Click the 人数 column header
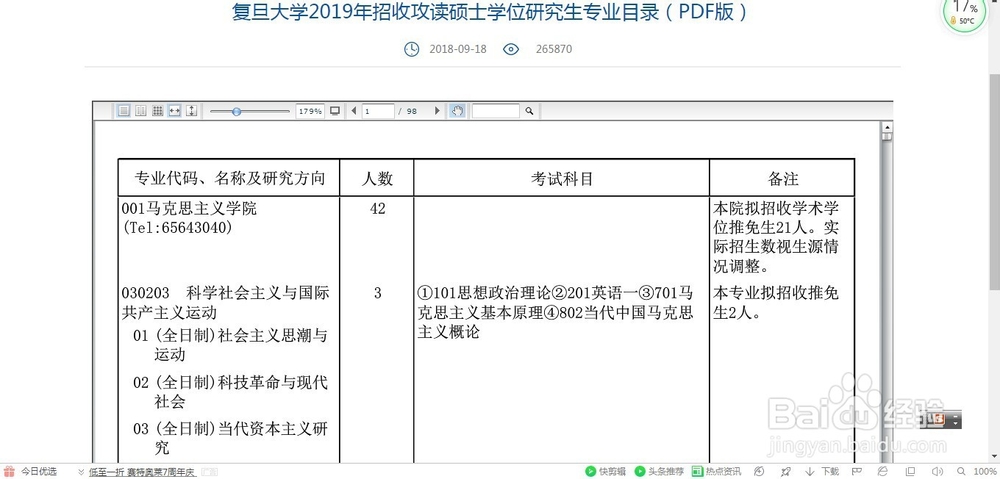Screen dimensions: 1000x479 (x=377, y=178)
